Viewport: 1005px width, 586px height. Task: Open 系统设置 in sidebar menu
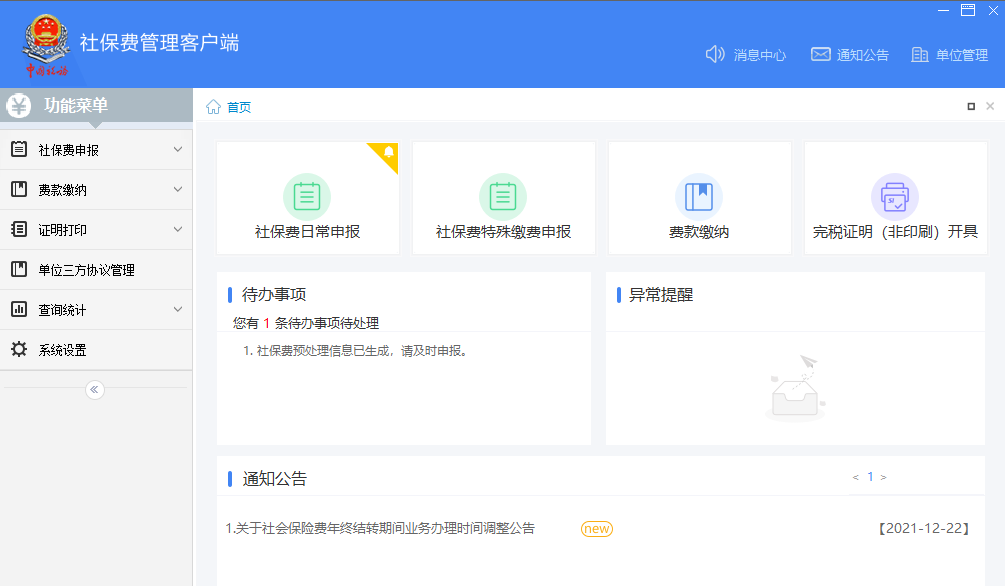click(62, 350)
